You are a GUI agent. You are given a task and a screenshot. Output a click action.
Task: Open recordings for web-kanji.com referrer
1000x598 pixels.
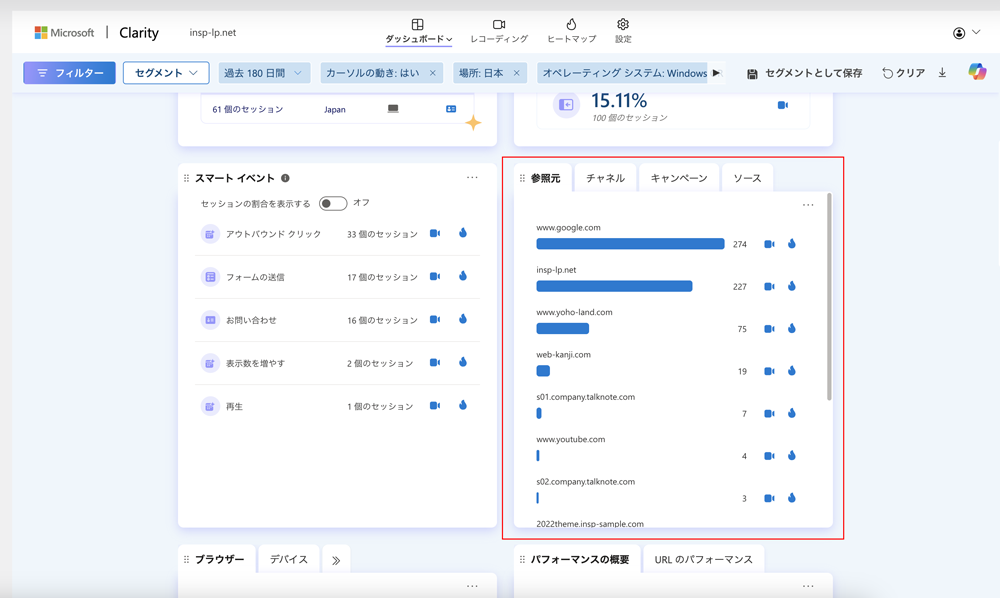[769, 371]
